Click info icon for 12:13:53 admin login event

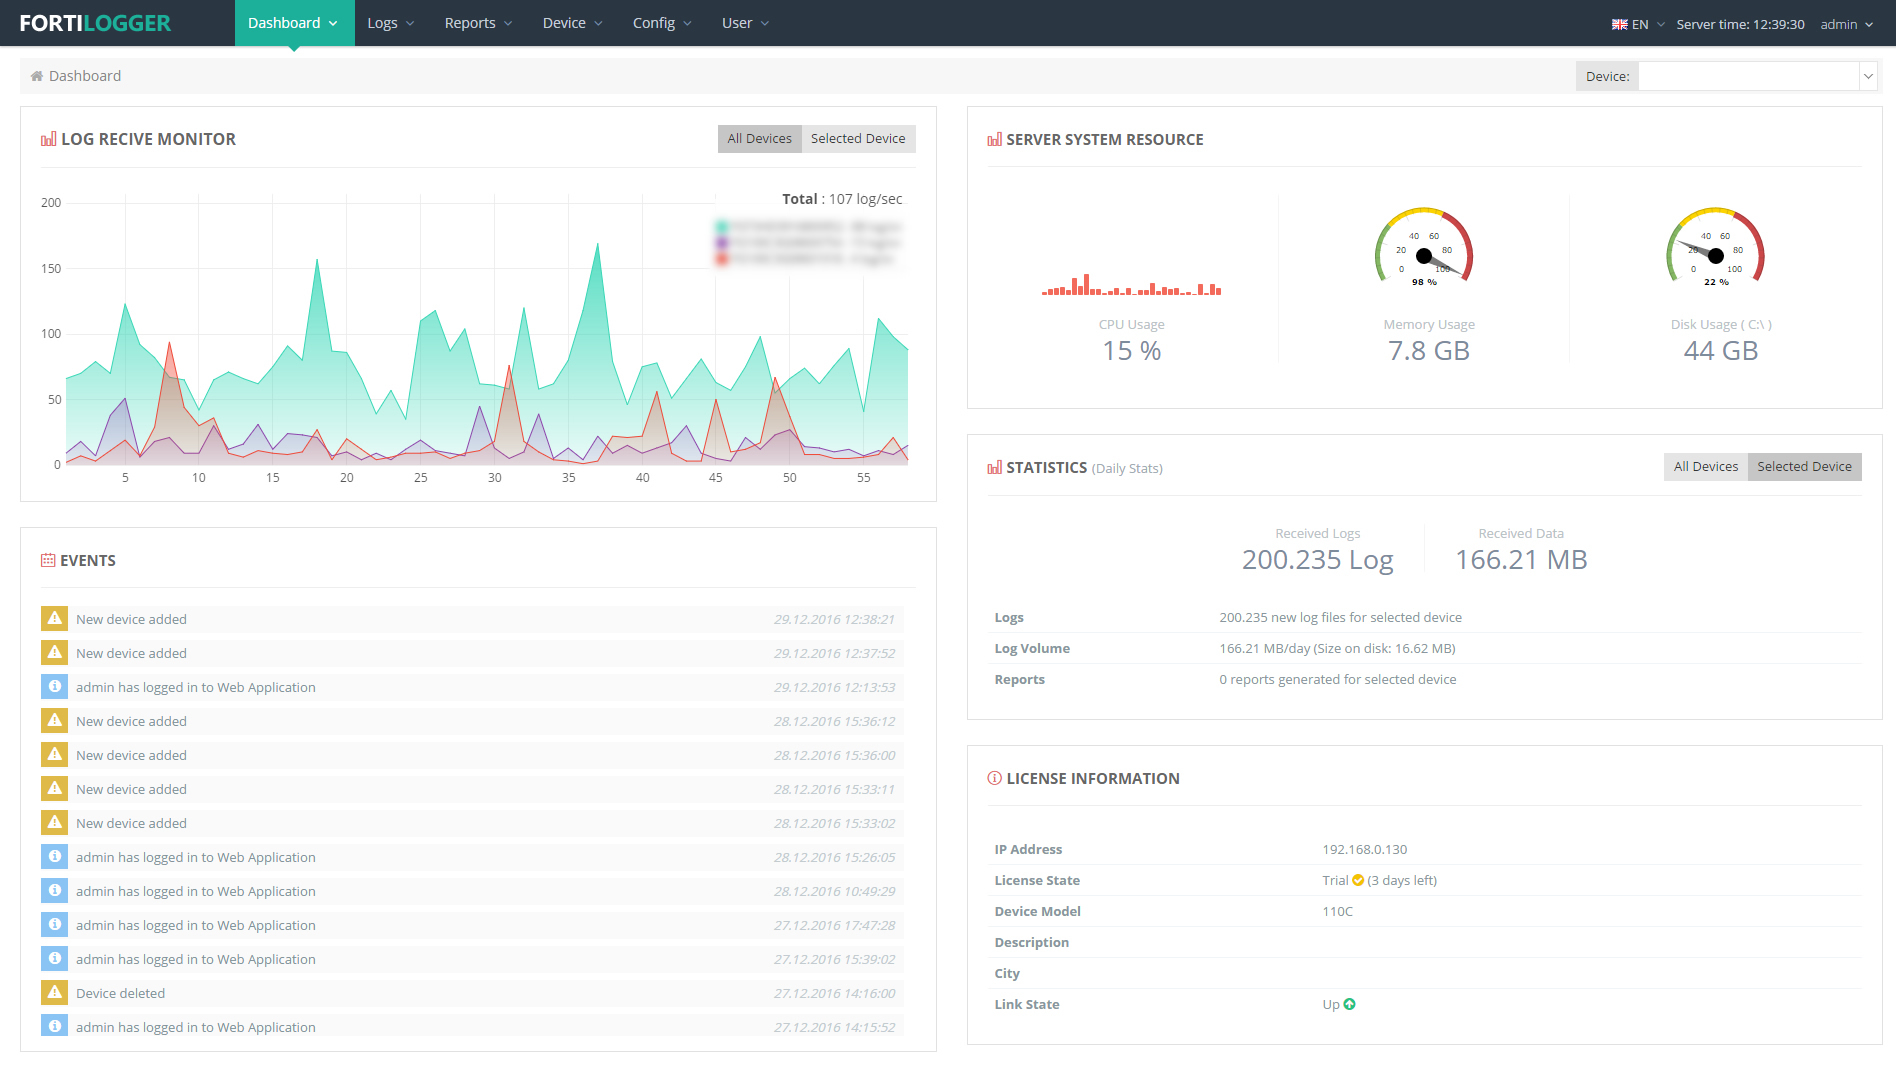tap(54, 687)
